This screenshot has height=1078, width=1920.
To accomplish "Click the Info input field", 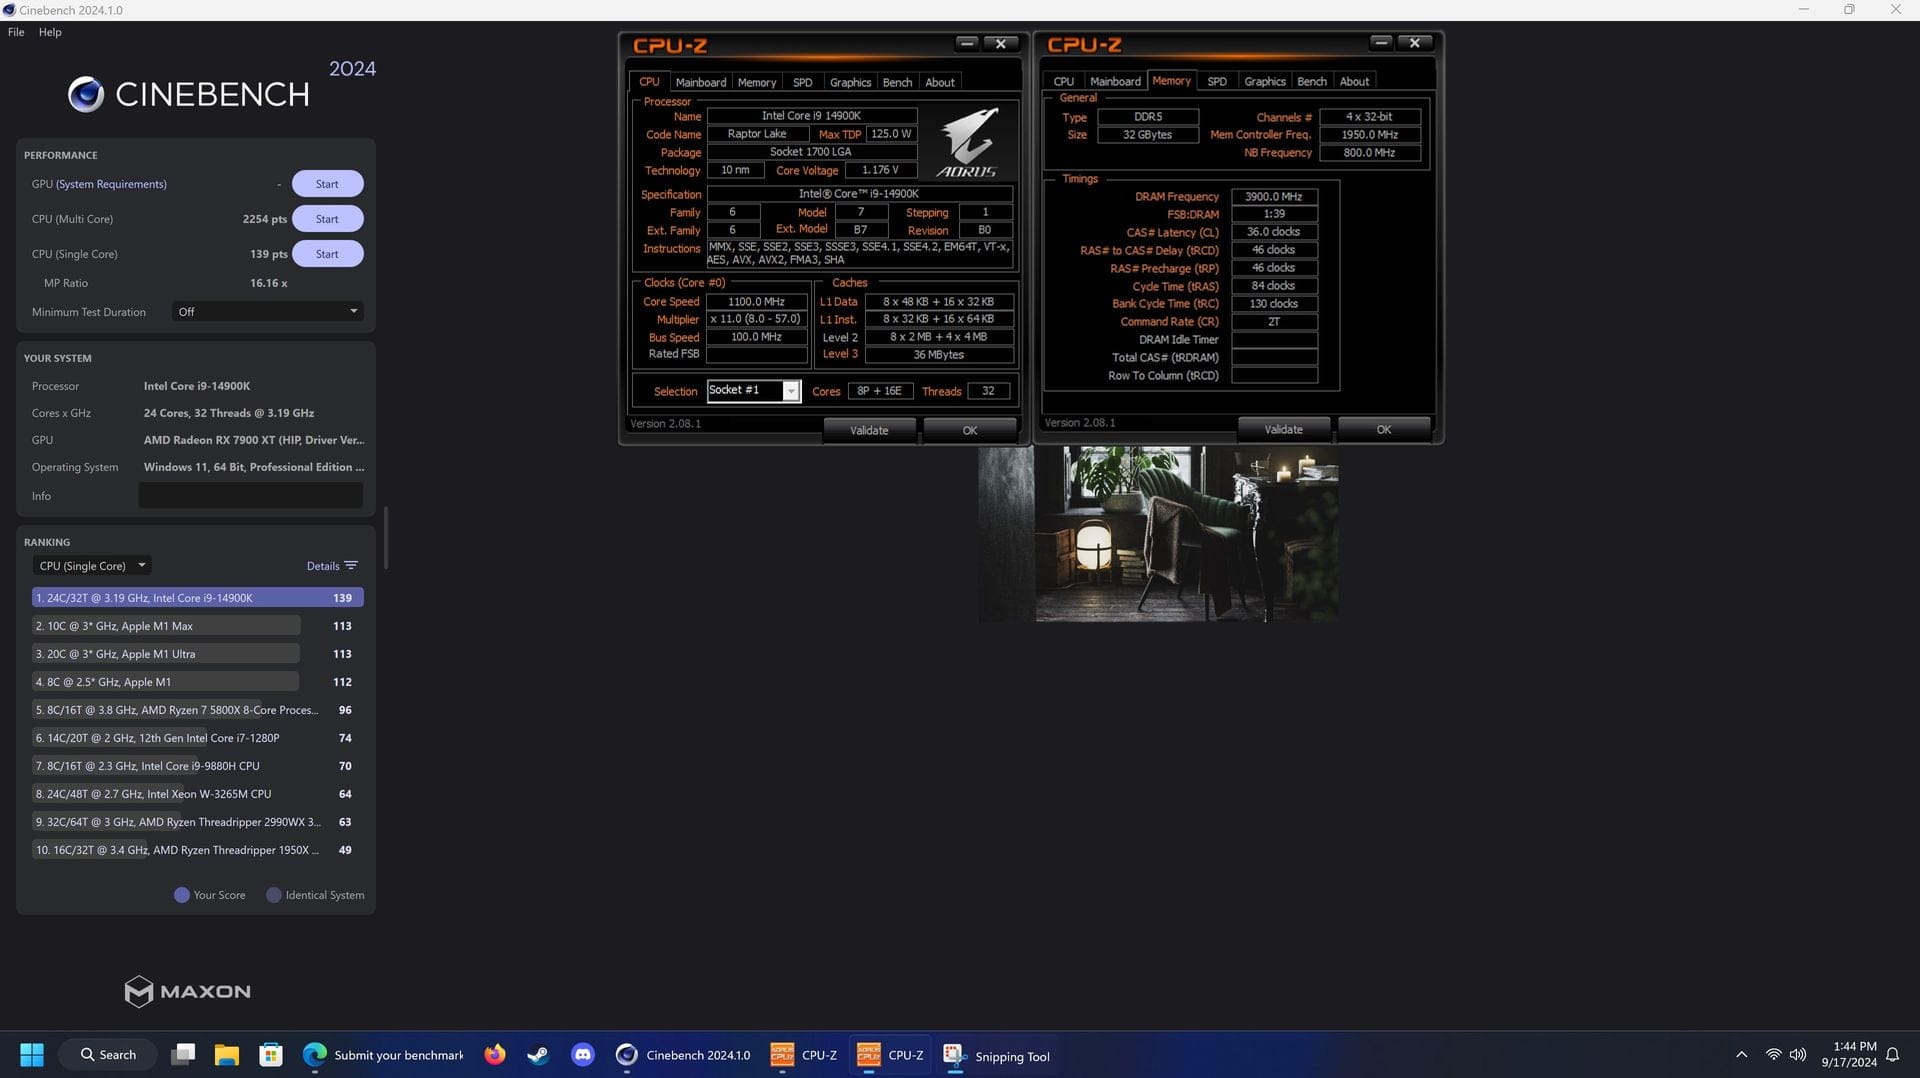I will click(251, 496).
